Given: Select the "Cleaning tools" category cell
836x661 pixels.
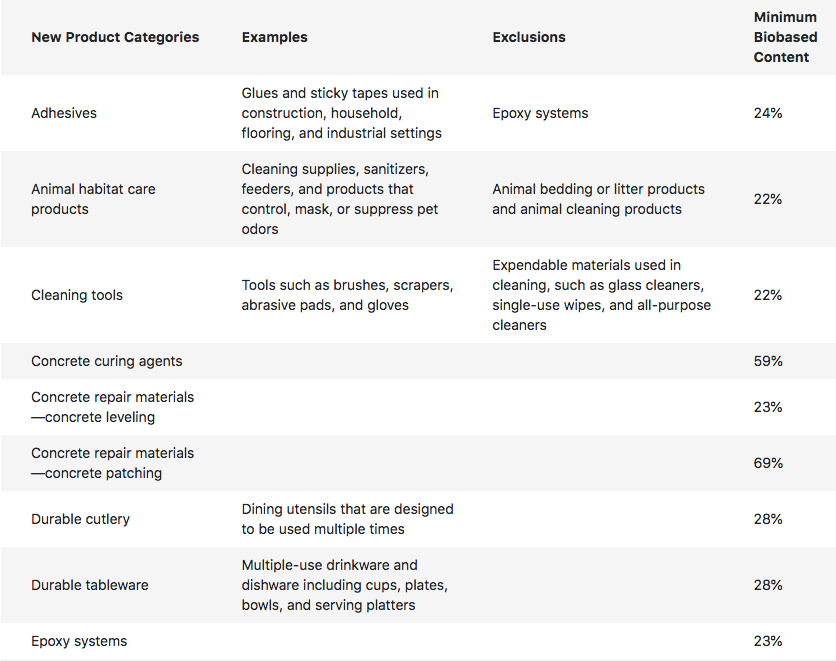Looking at the screenshot, I should (x=77, y=295).
